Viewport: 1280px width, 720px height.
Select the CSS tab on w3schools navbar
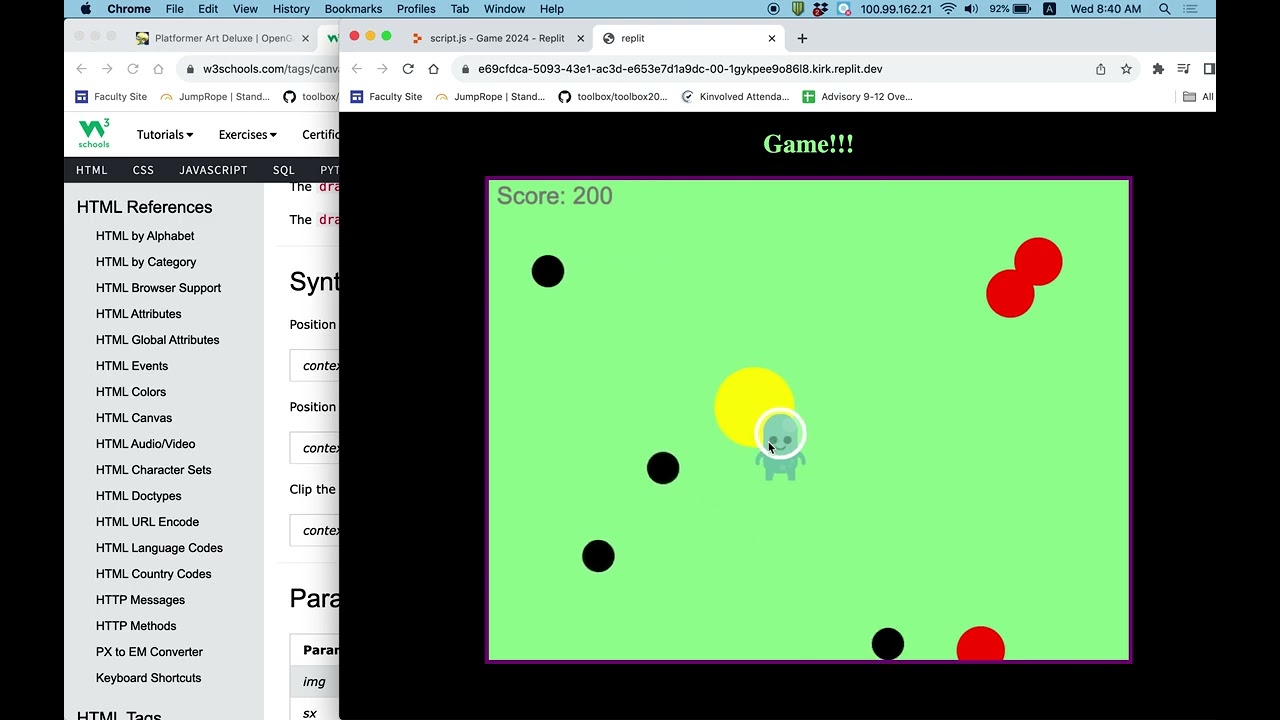tap(143, 170)
